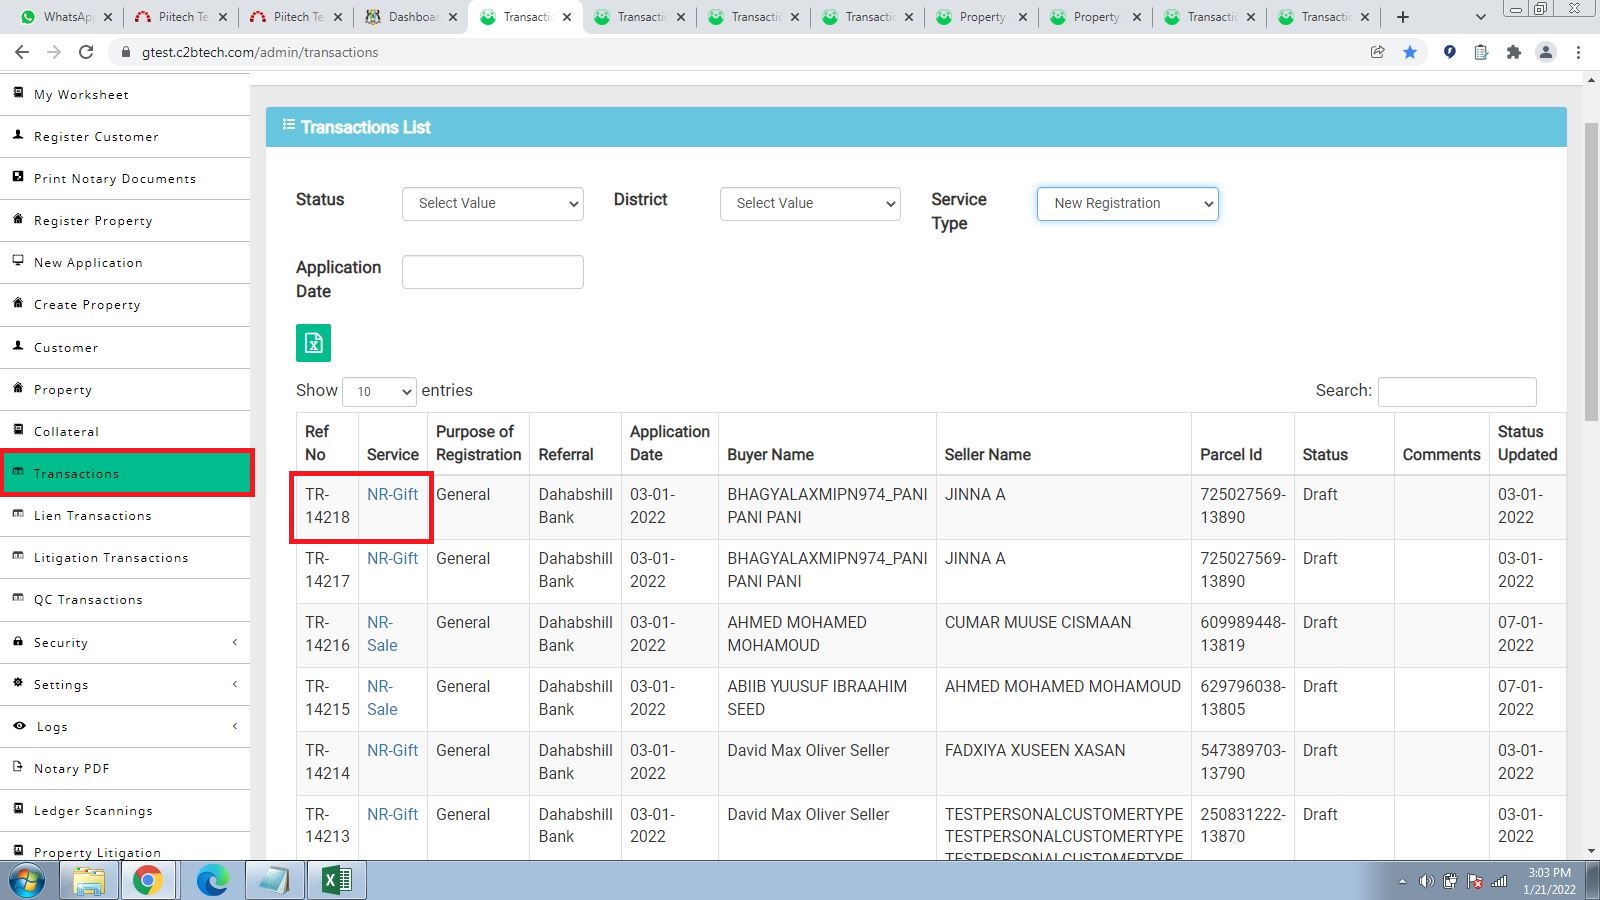Image resolution: width=1600 pixels, height=900 pixels.
Task: Sort by the Status Updated column header
Action: (x=1527, y=443)
